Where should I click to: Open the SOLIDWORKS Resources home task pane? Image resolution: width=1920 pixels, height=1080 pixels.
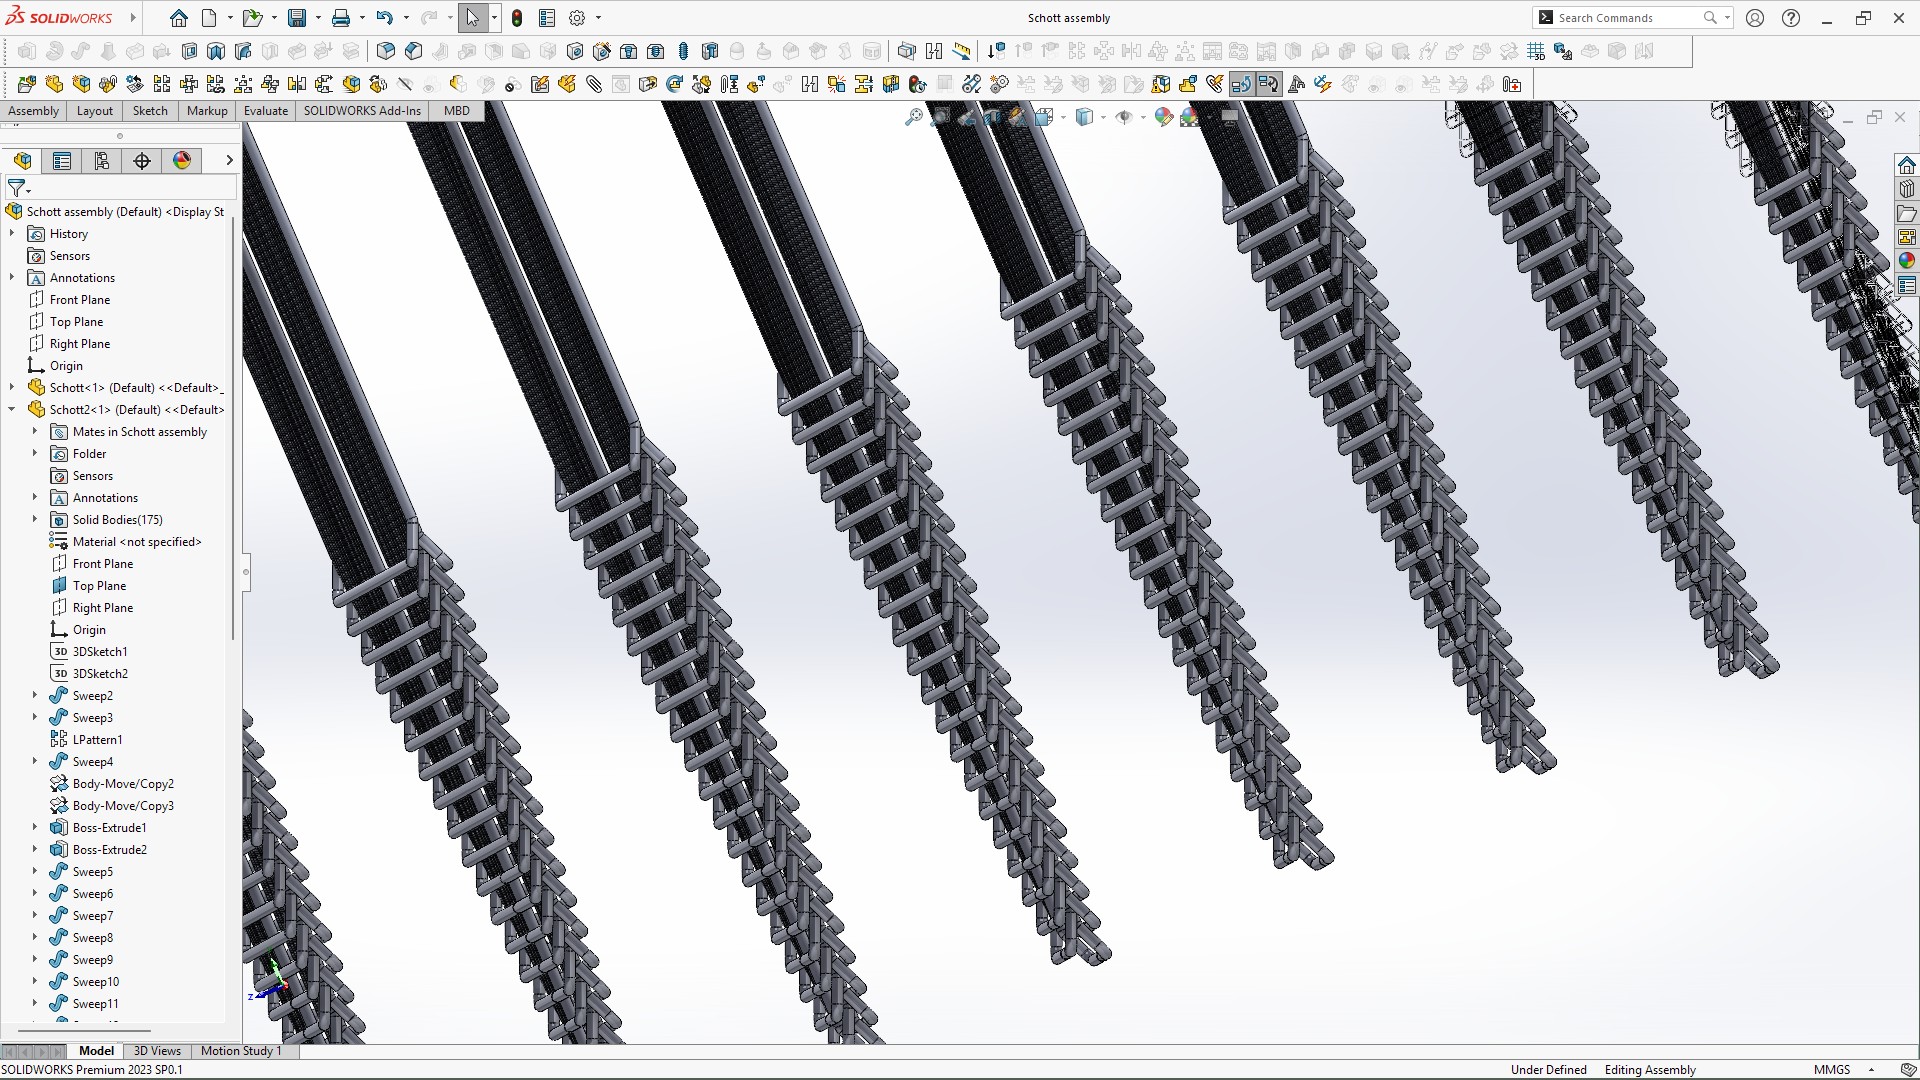[x=1906, y=165]
